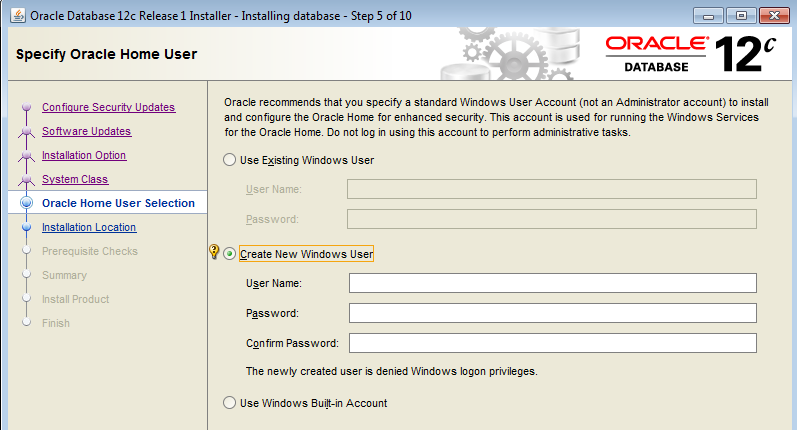Click the Prerequisite Checks step label
The height and width of the screenshot is (430, 797).
point(89,251)
